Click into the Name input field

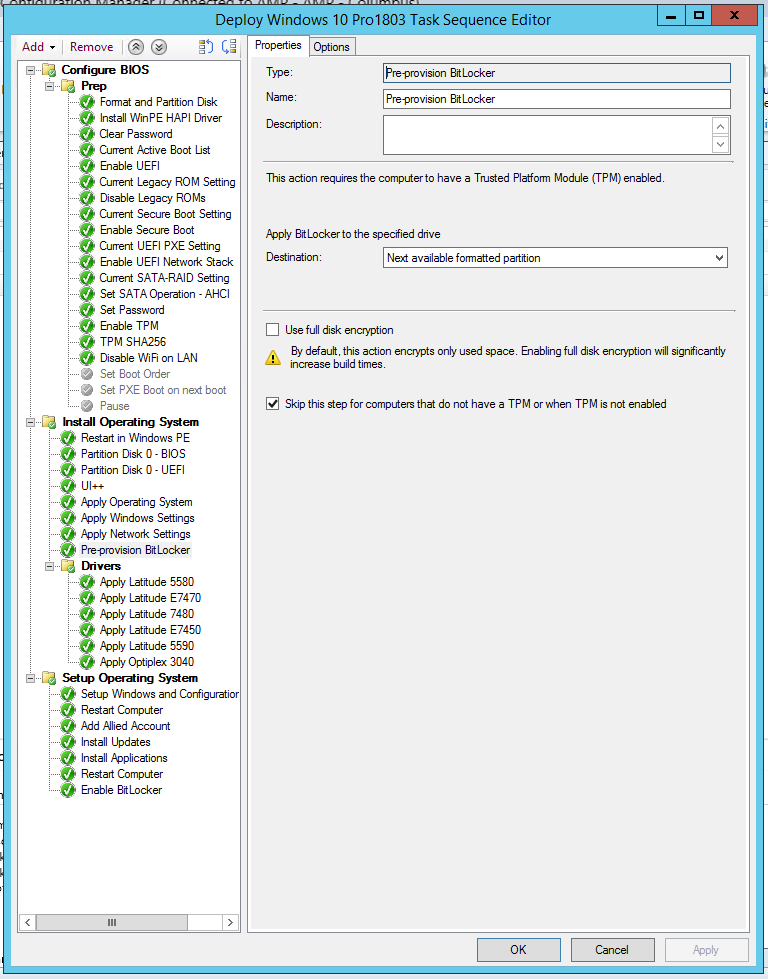pos(556,99)
